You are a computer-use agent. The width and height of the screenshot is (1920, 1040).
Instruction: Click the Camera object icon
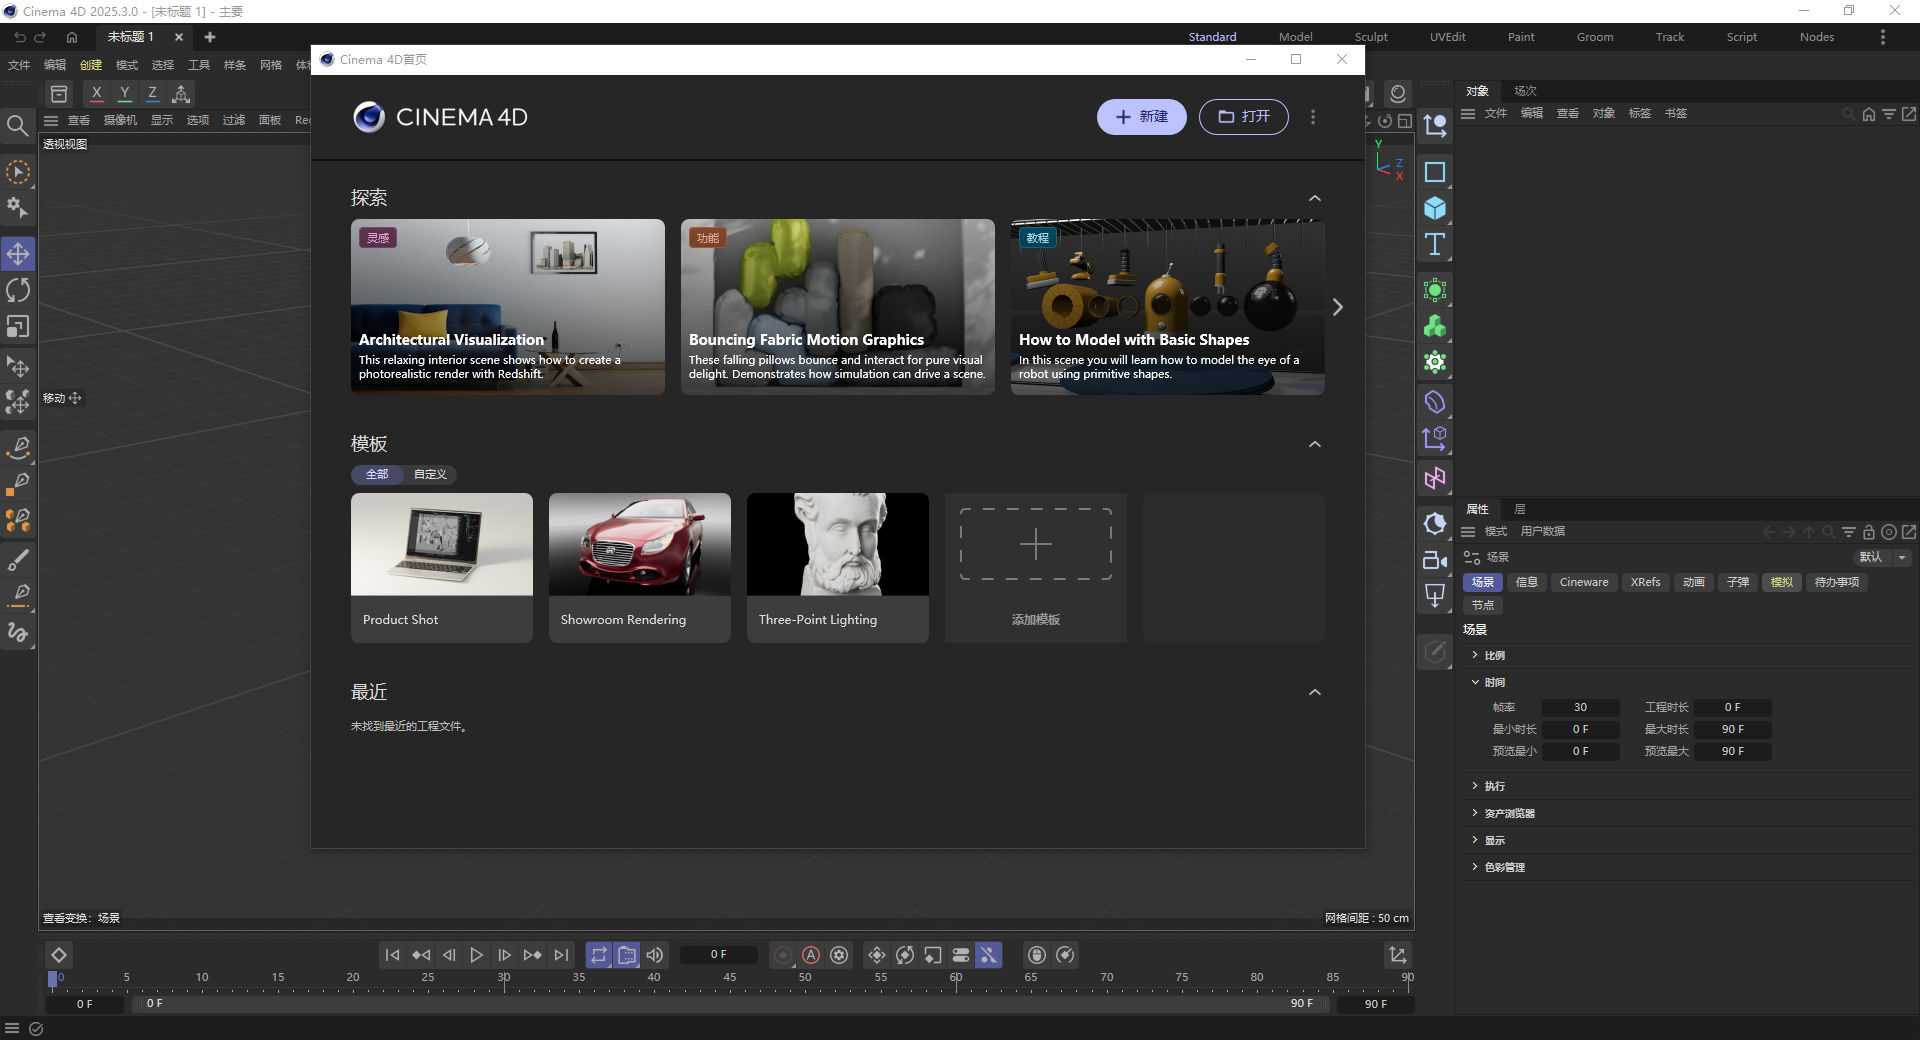(1435, 560)
